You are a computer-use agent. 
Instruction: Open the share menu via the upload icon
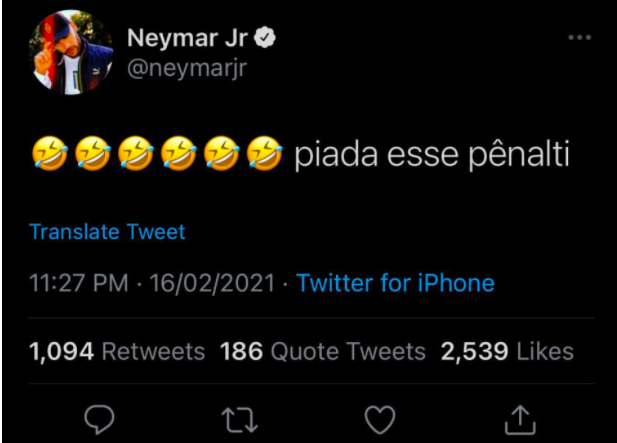coord(519,419)
